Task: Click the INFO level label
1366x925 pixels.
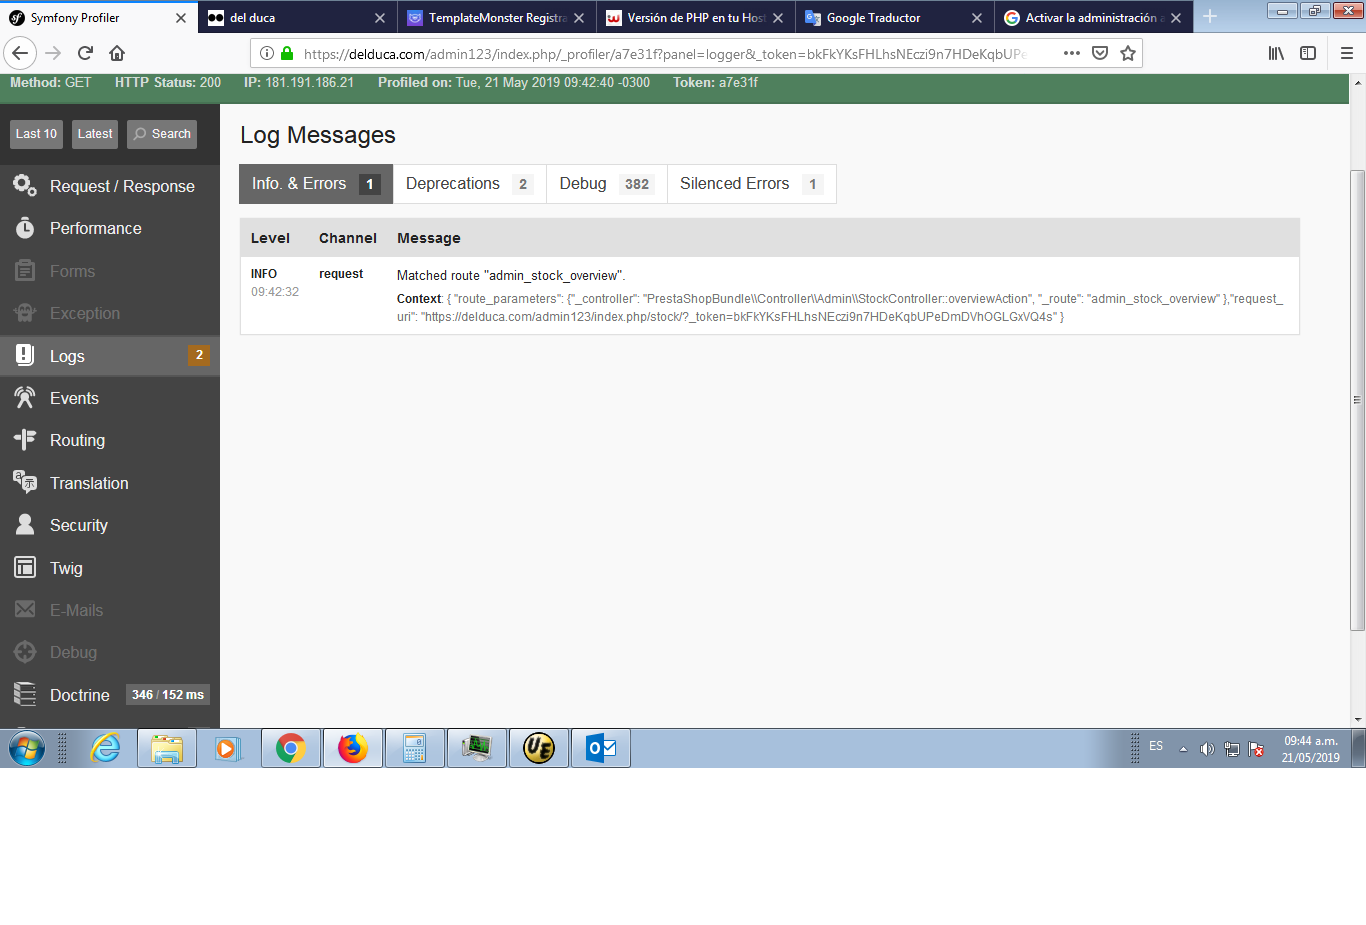Action: pyautogui.click(x=264, y=274)
